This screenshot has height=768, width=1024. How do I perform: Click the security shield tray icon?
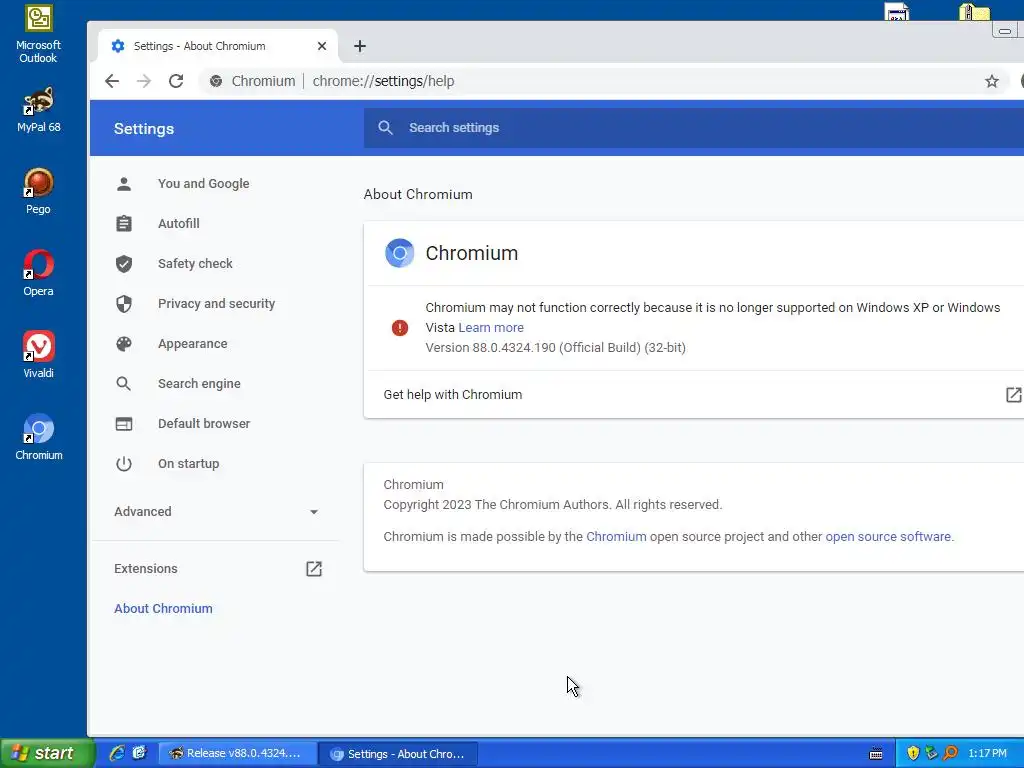[x=913, y=753]
